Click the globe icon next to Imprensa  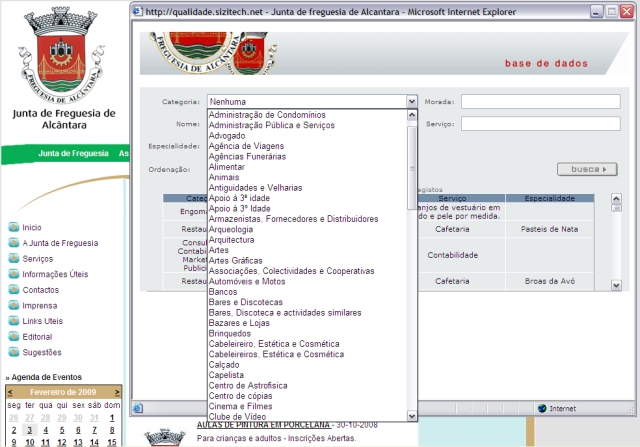[x=13, y=305]
